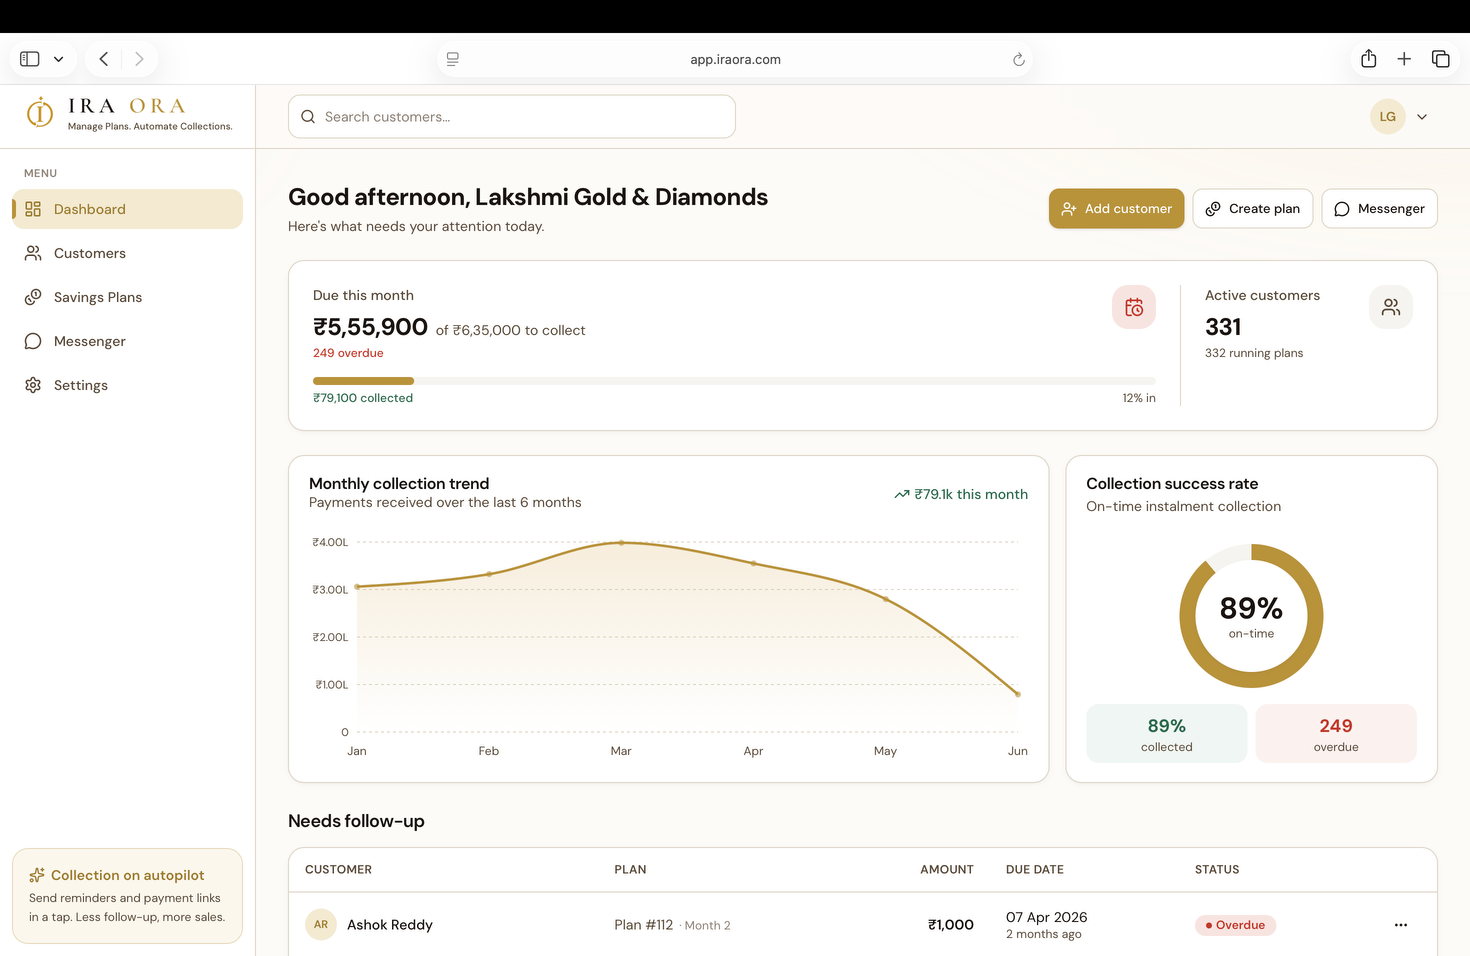Click the CUSTOMER column header
The image size is (1470, 956).
pyautogui.click(x=338, y=870)
